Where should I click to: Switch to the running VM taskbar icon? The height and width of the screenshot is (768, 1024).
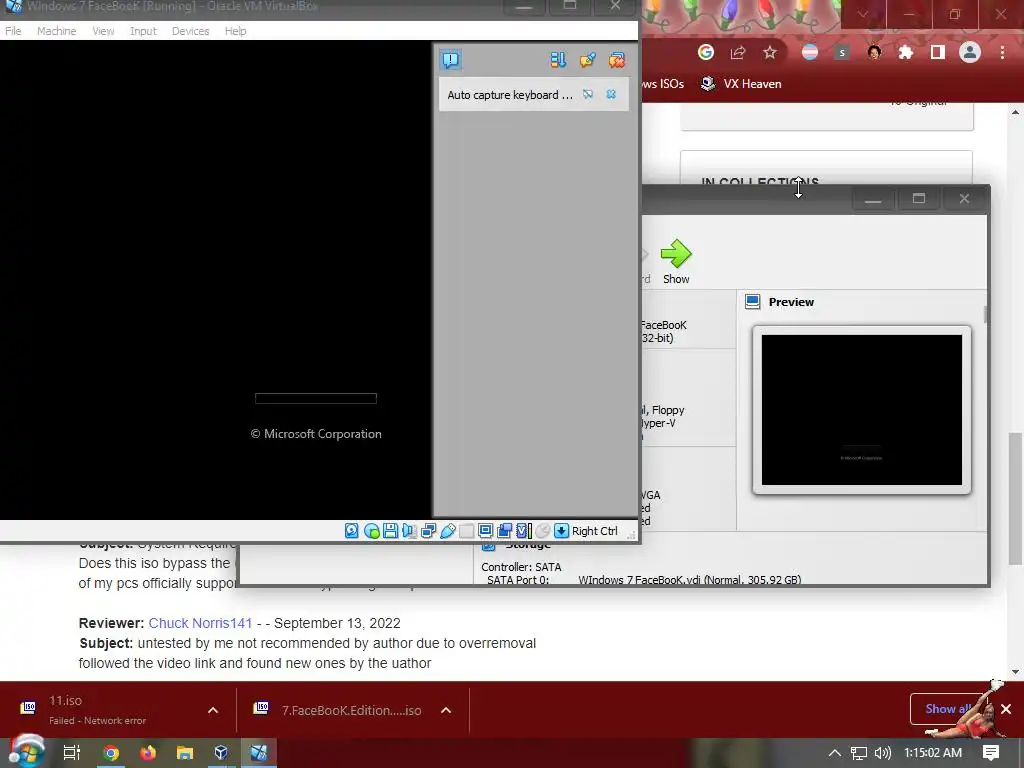[x=259, y=753]
